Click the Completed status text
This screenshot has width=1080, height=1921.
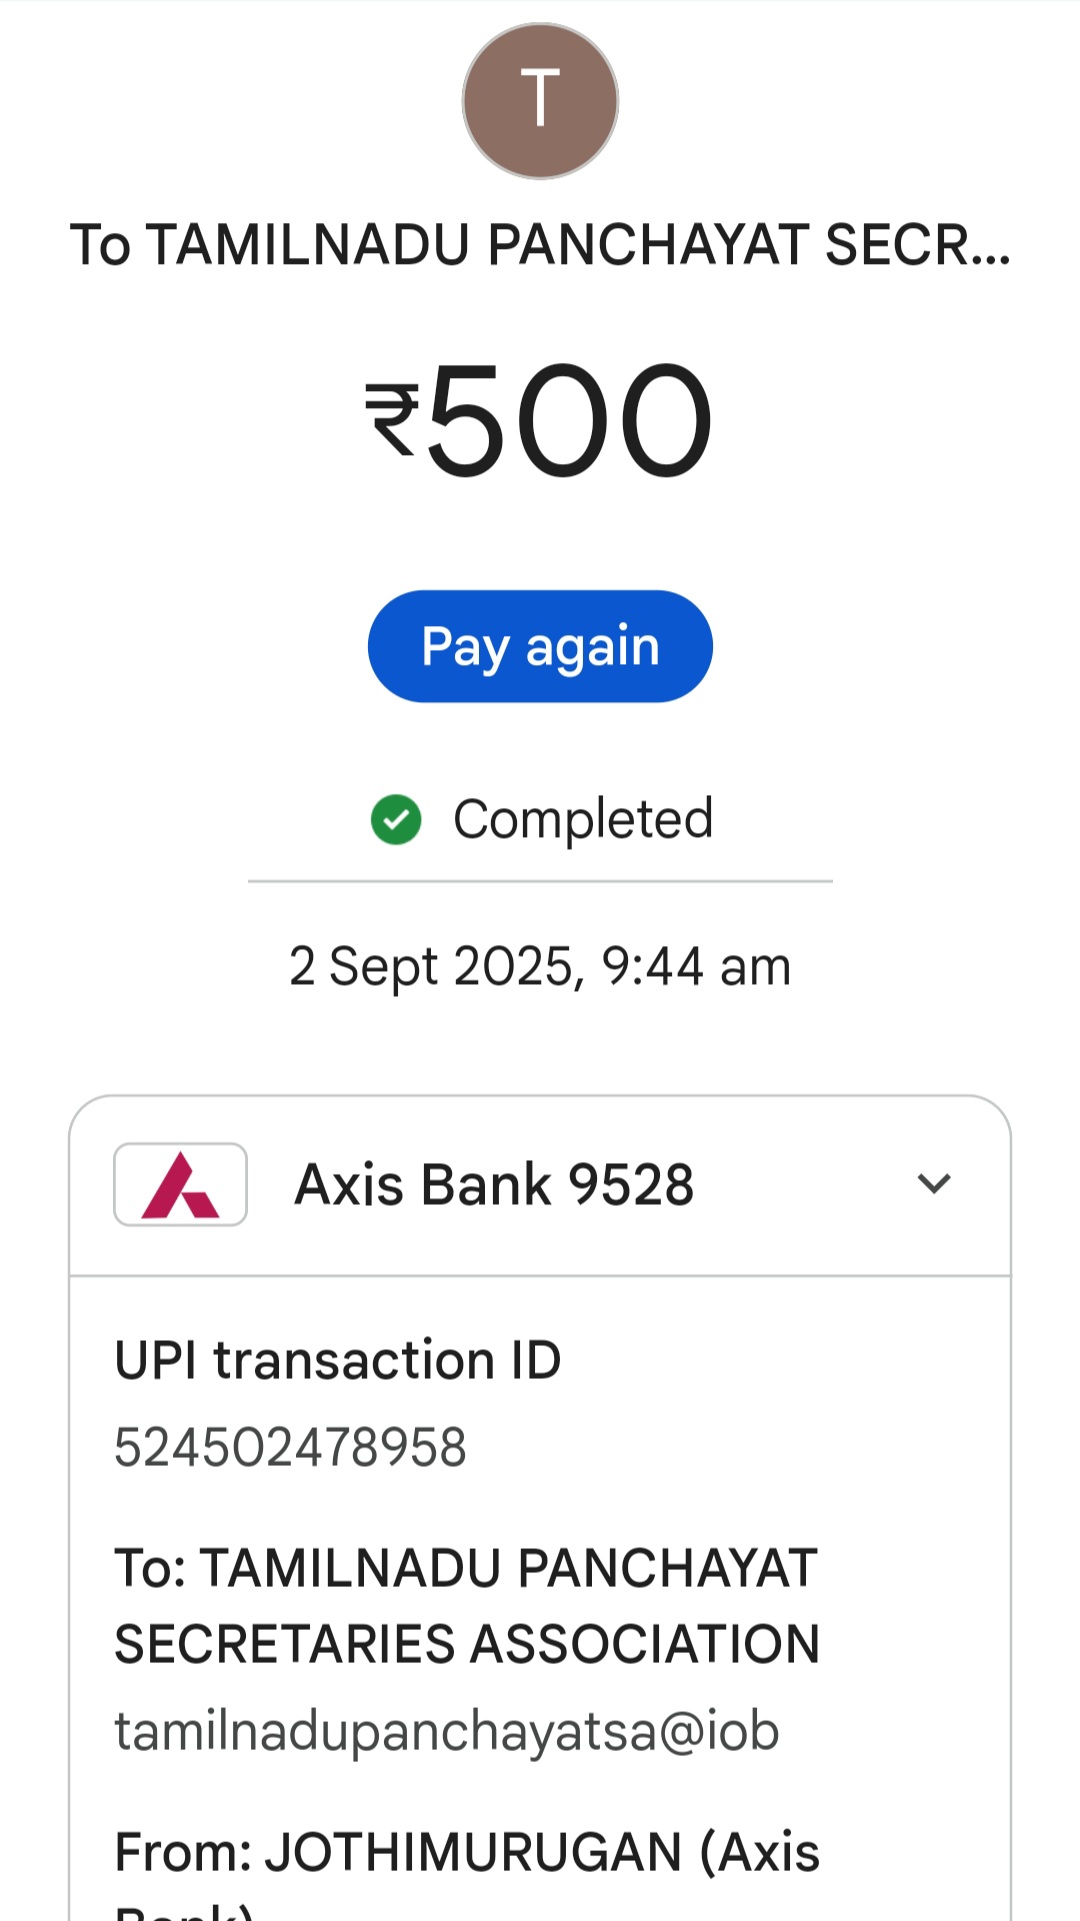[x=583, y=820]
